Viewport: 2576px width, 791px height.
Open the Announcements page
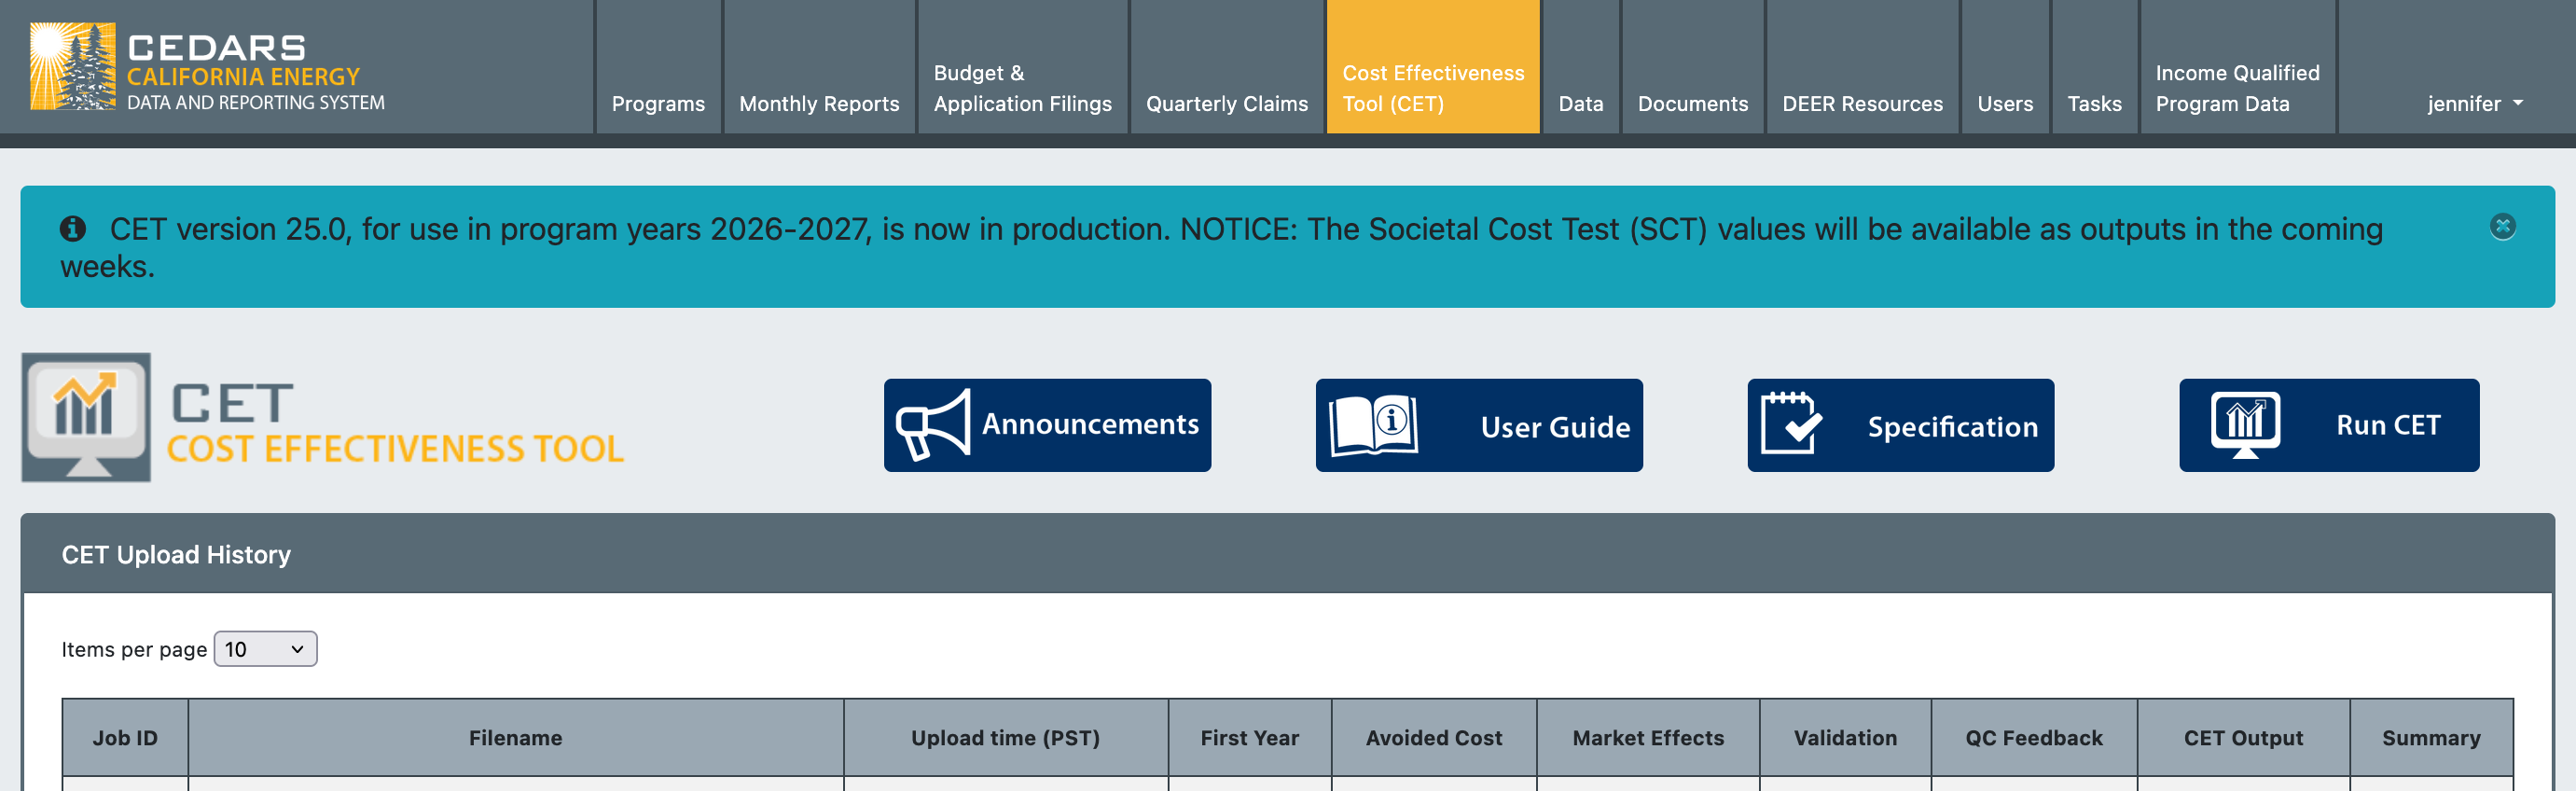[x=1047, y=425]
